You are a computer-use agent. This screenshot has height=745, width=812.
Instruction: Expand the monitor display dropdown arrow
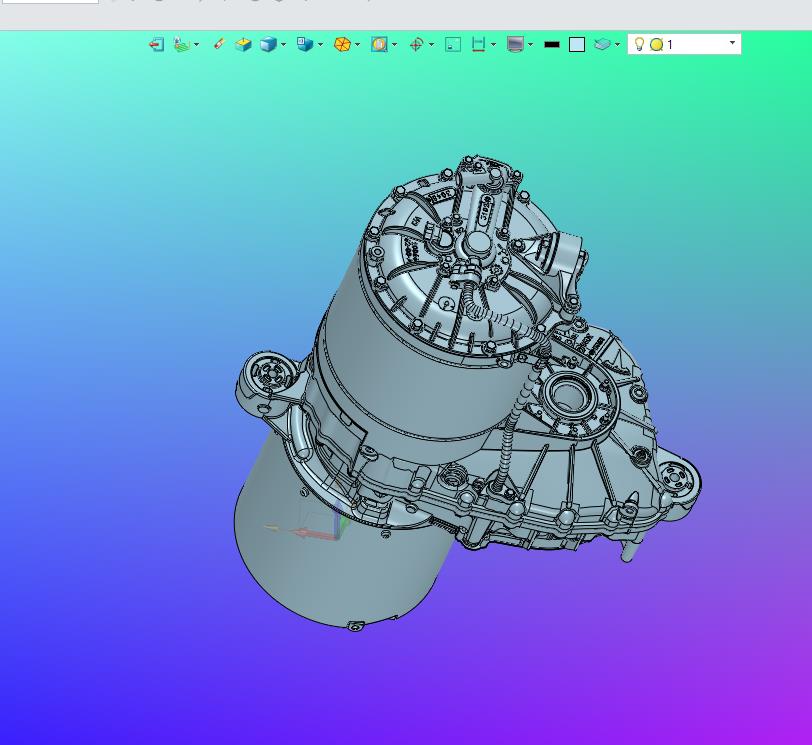click(530, 45)
